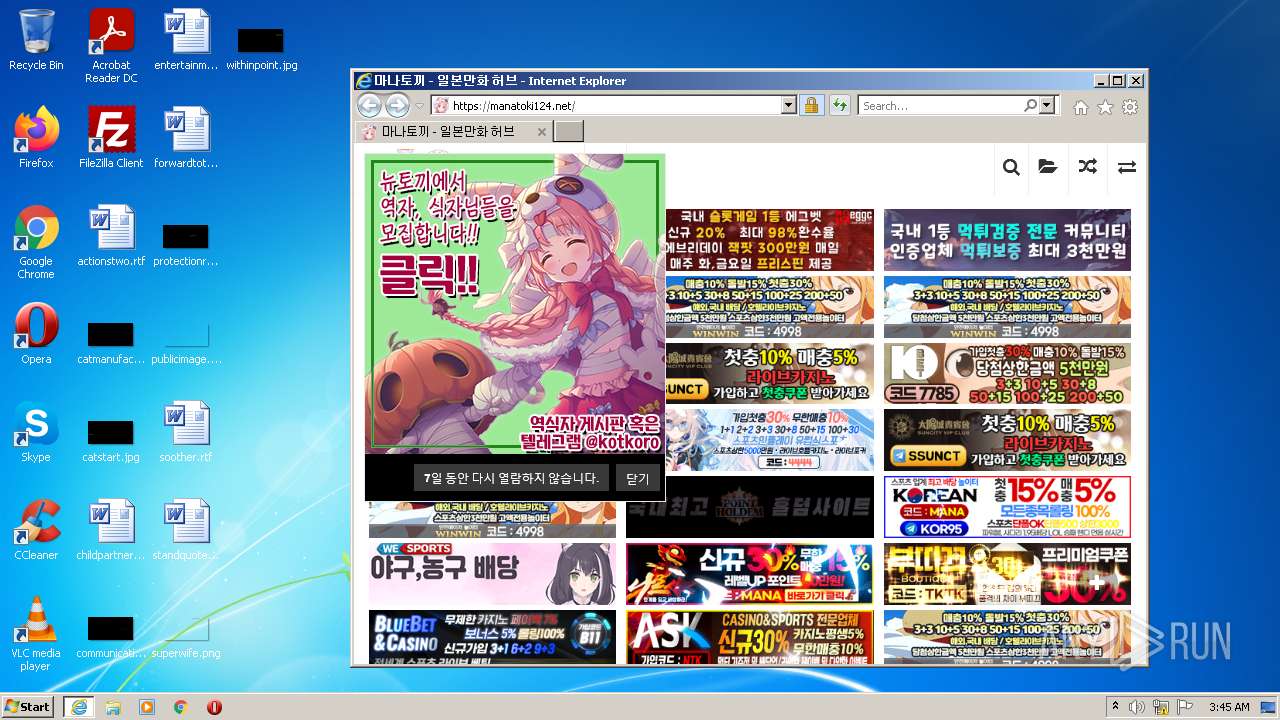The height and width of the screenshot is (720, 1280).
Task: Click the SSUNCT 첫충10% banner next to the popup
Action: [769, 373]
